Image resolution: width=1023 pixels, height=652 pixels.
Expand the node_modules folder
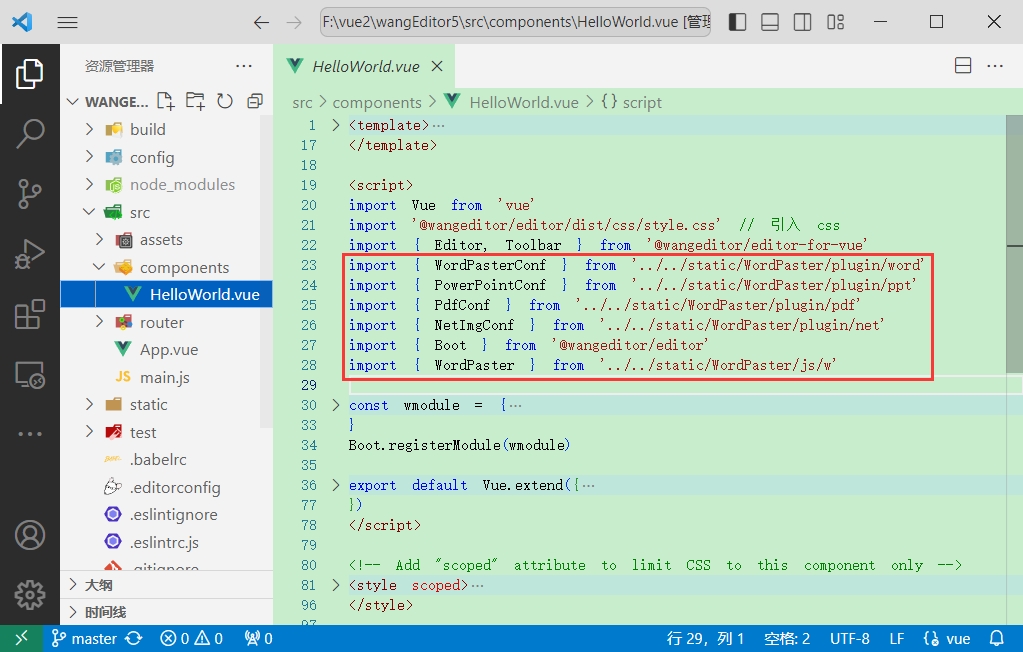click(x=182, y=184)
